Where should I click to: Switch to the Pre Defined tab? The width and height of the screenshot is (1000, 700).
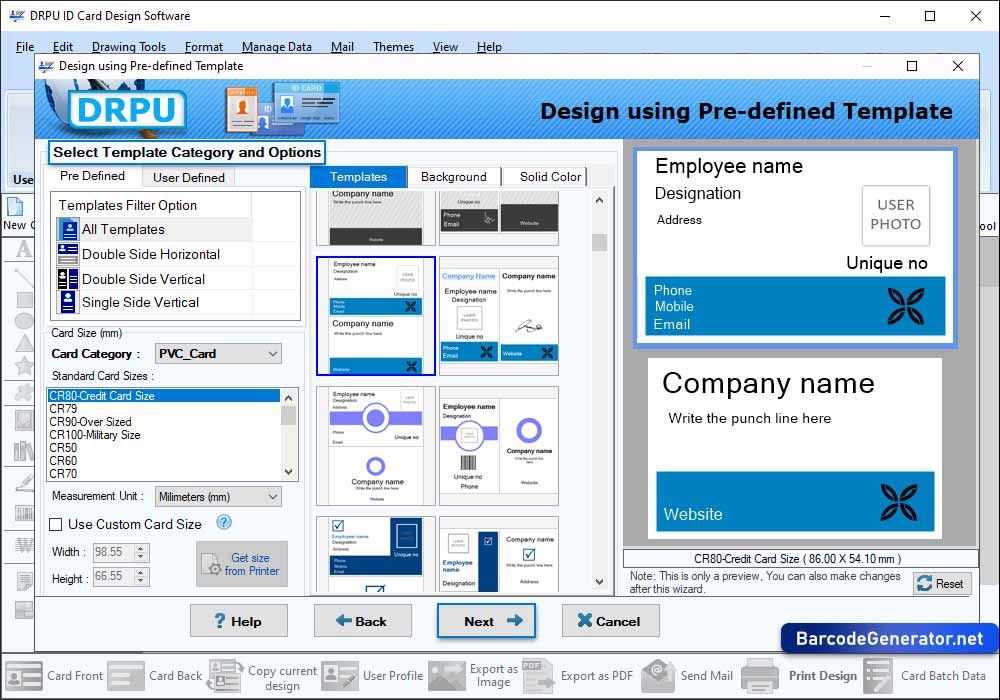click(x=92, y=176)
